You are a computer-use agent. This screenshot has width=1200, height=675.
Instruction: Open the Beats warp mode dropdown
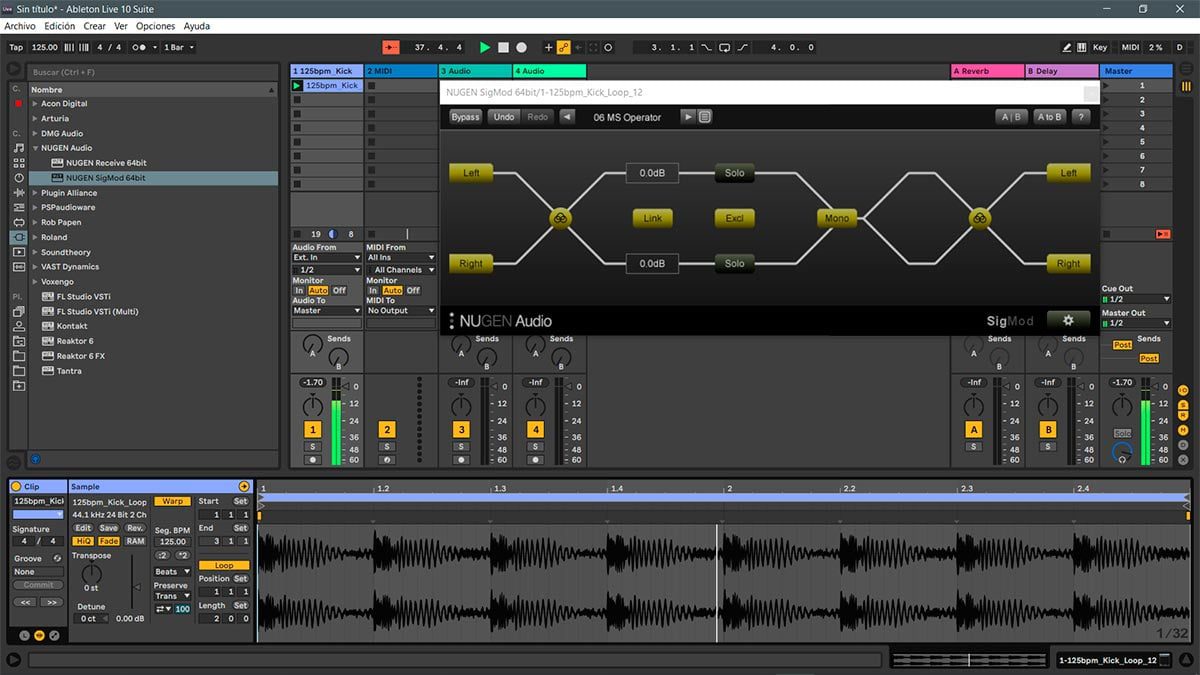[x=172, y=572]
